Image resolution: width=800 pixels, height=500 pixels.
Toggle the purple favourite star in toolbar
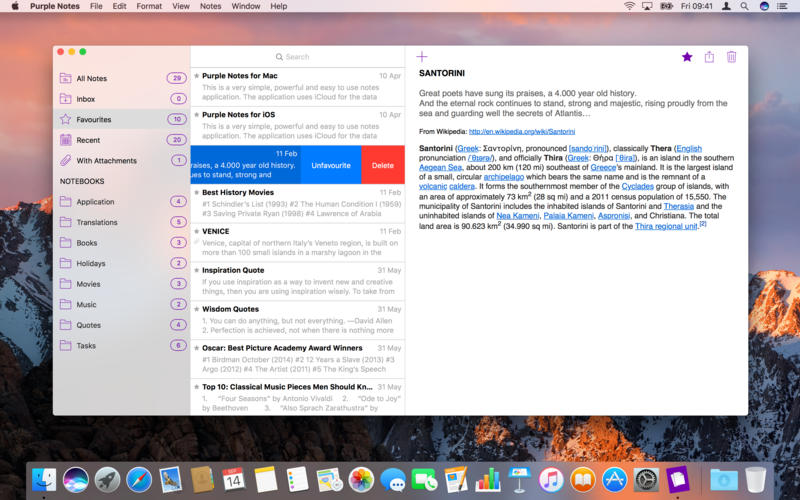(687, 57)
